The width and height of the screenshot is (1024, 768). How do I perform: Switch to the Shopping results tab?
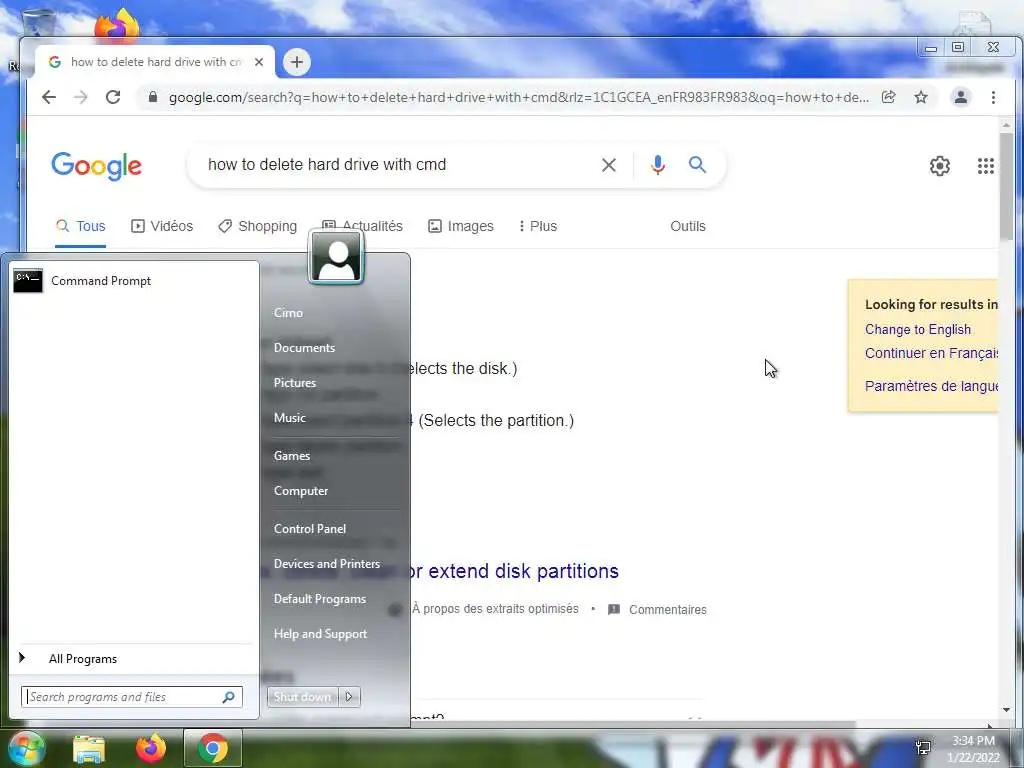coord(257,226)
